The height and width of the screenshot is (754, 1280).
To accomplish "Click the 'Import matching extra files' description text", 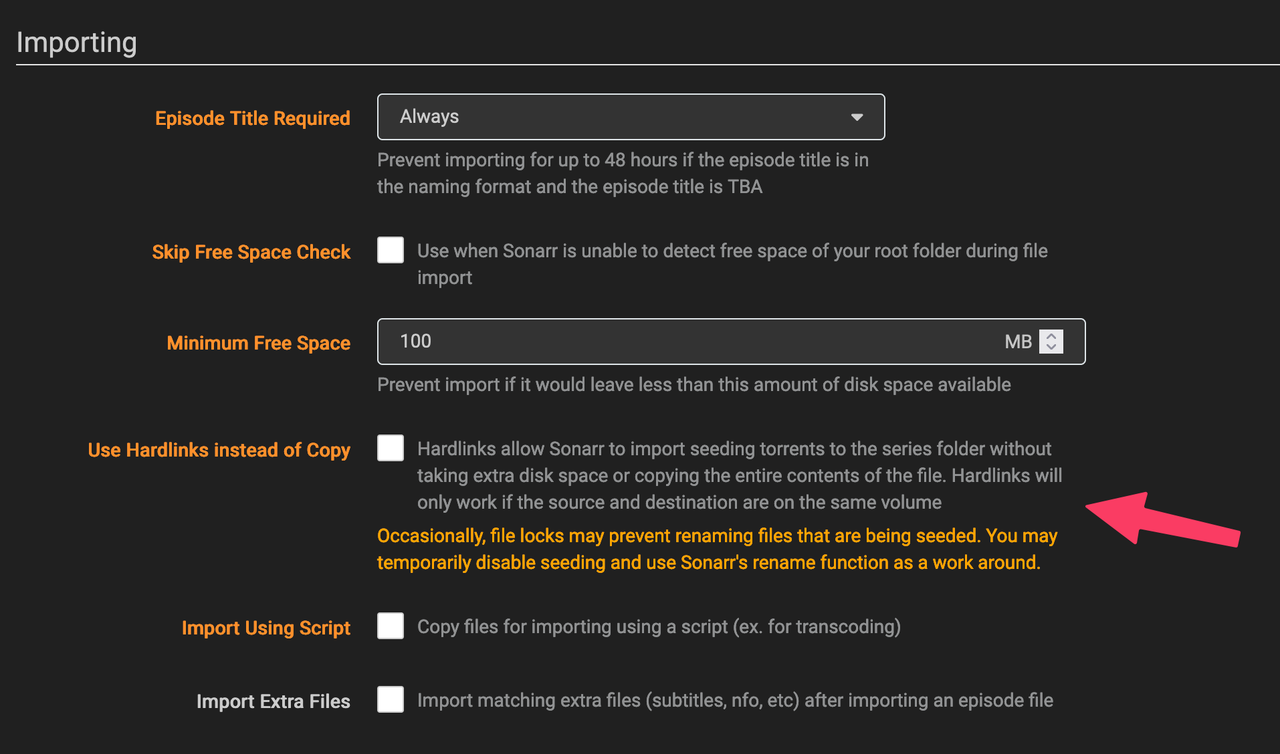I will pyautogui.click(x=735, y=700).
